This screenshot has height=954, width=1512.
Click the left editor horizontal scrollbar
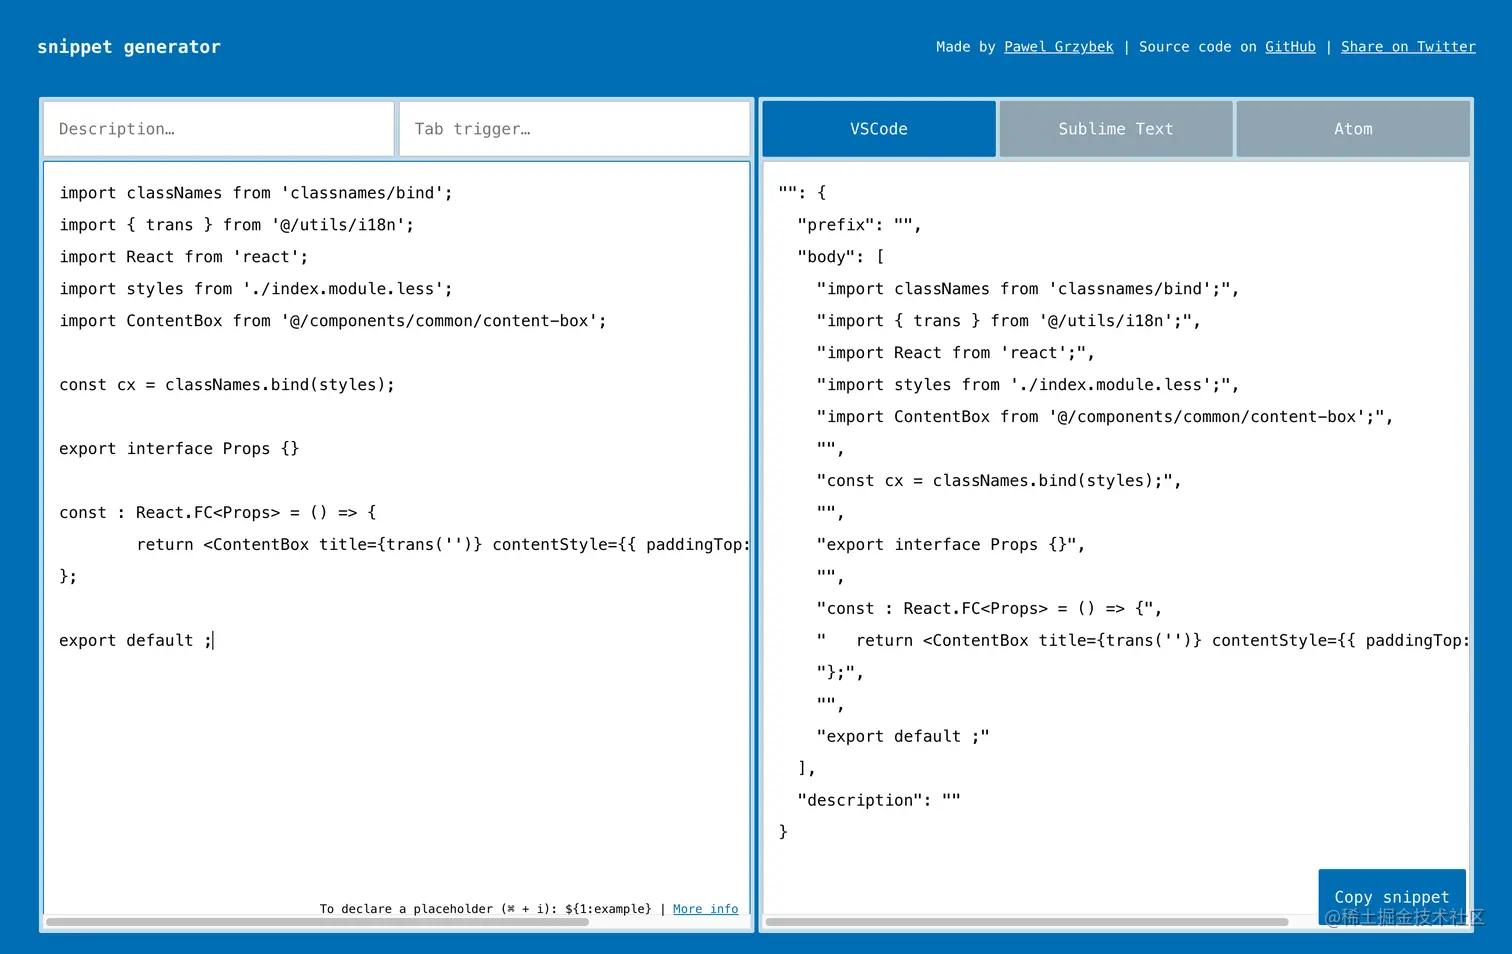318,922
